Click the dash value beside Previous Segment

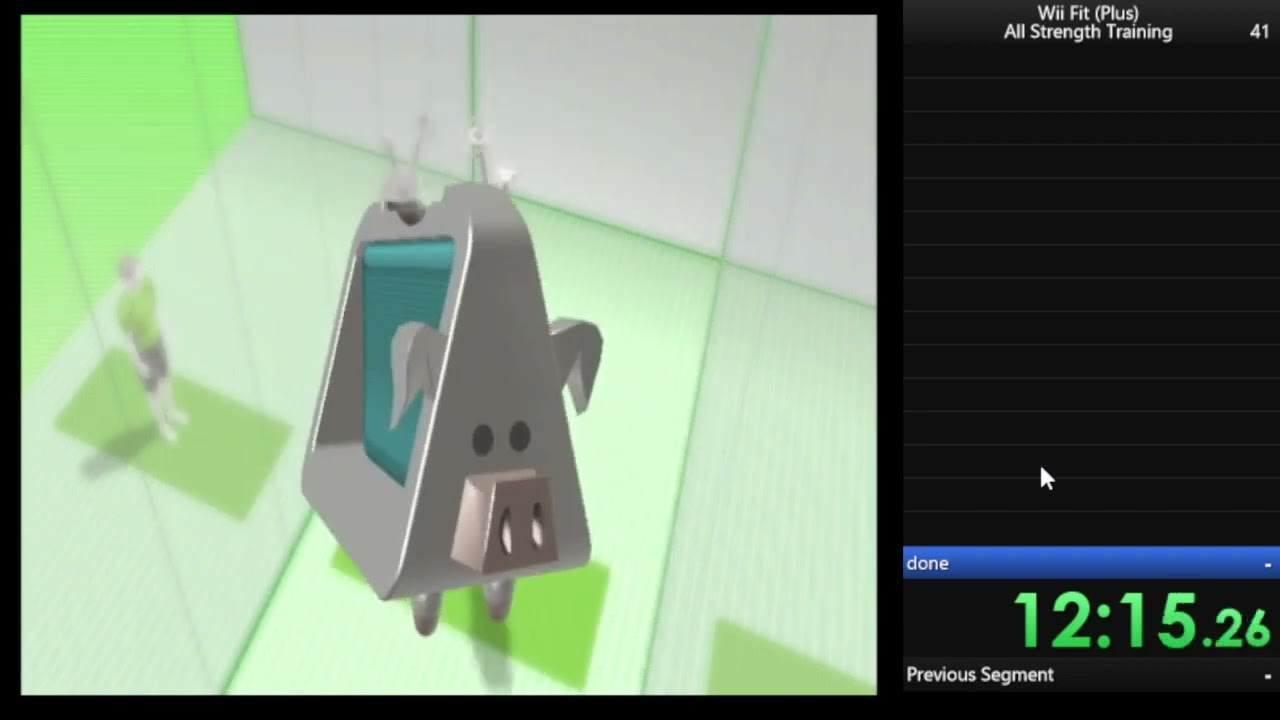click(x=1267, y=676)
